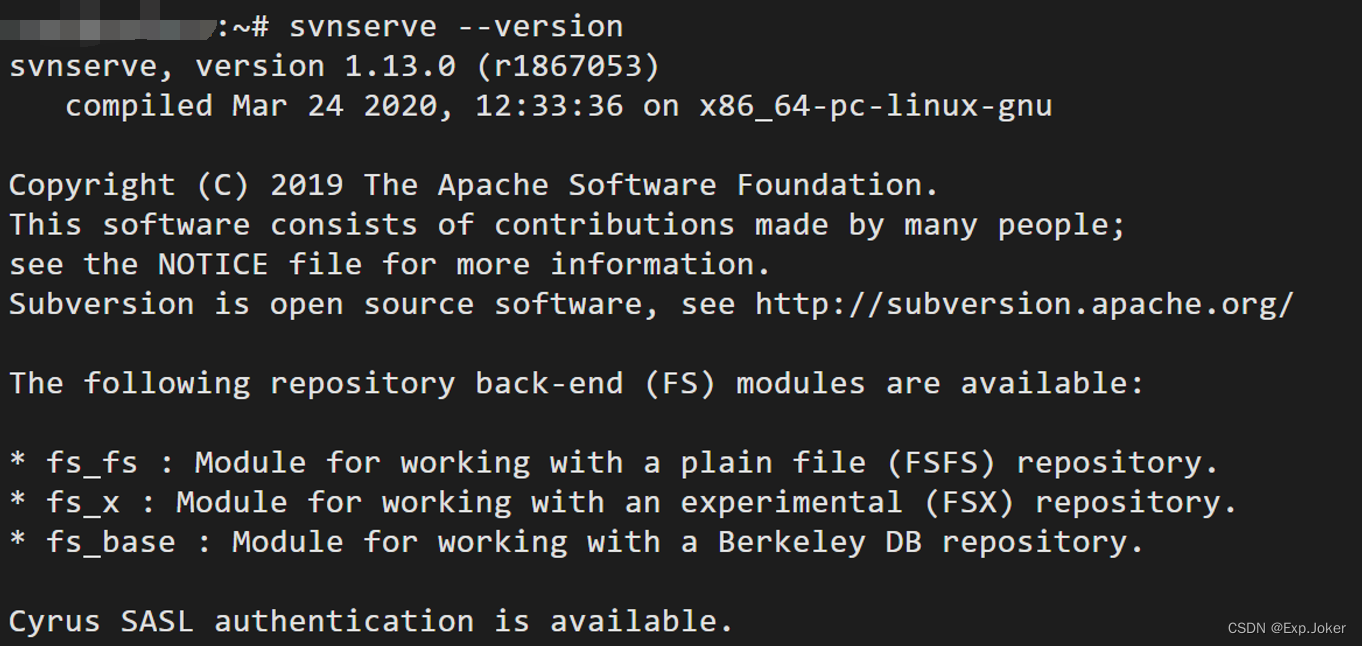Click the fs_x module name
The image size is (1362, 646).
83,502
